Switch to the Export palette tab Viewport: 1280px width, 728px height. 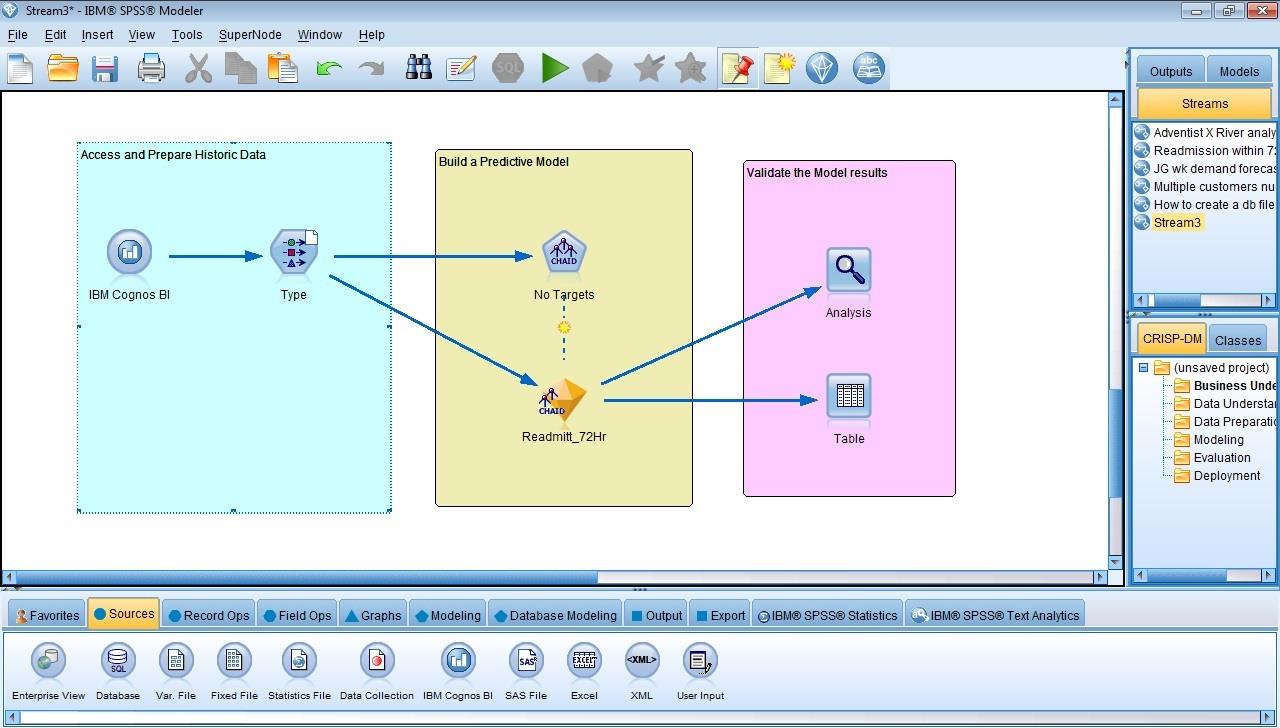coord(720,615)
